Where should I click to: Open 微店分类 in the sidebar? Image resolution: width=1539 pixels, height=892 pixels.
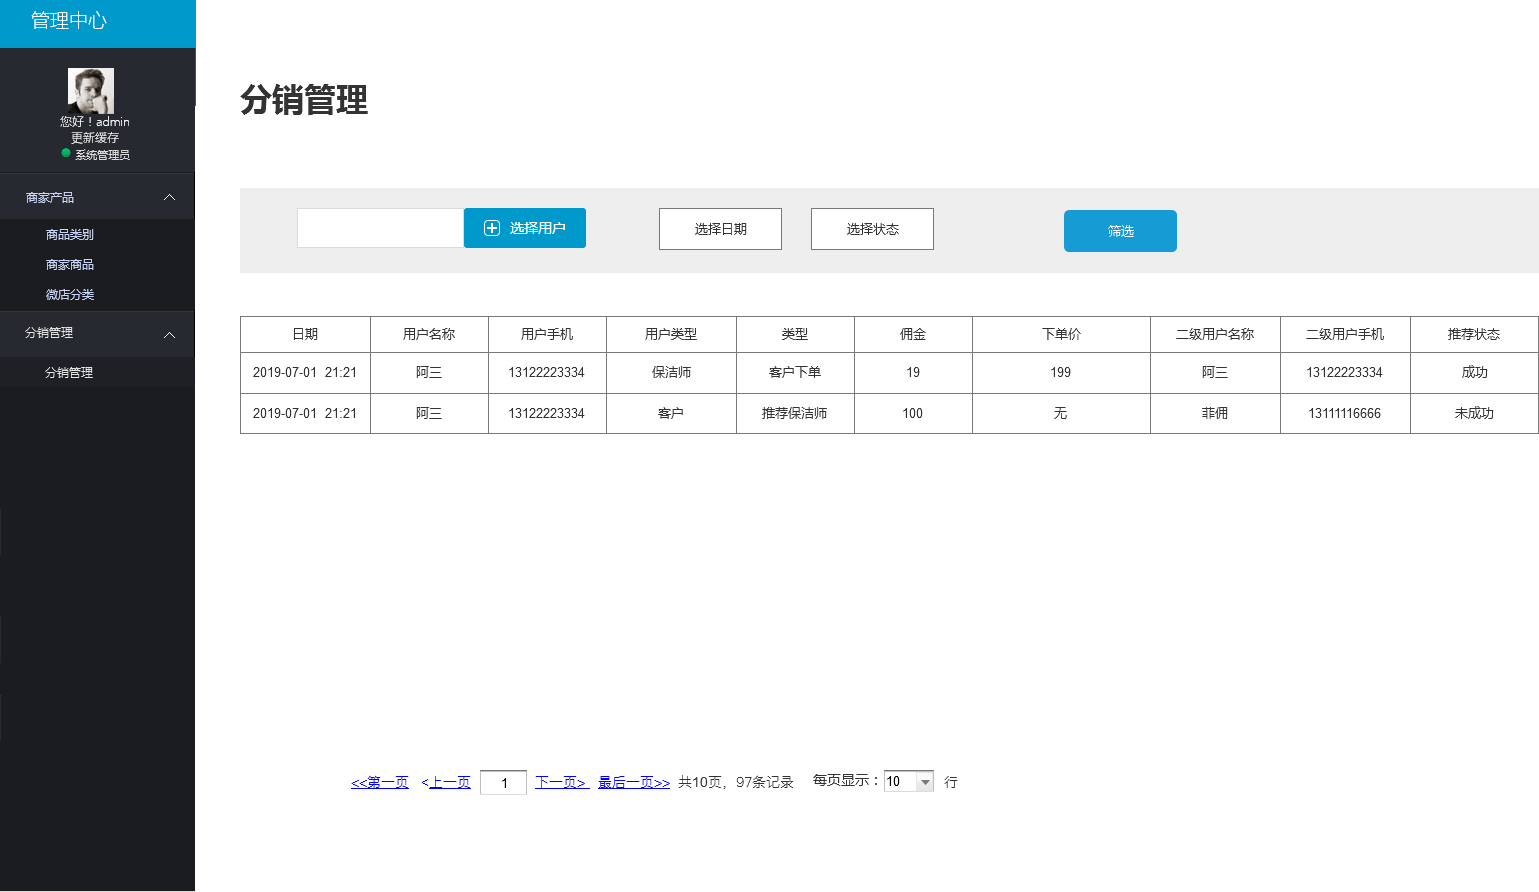[x=70, y=295]
